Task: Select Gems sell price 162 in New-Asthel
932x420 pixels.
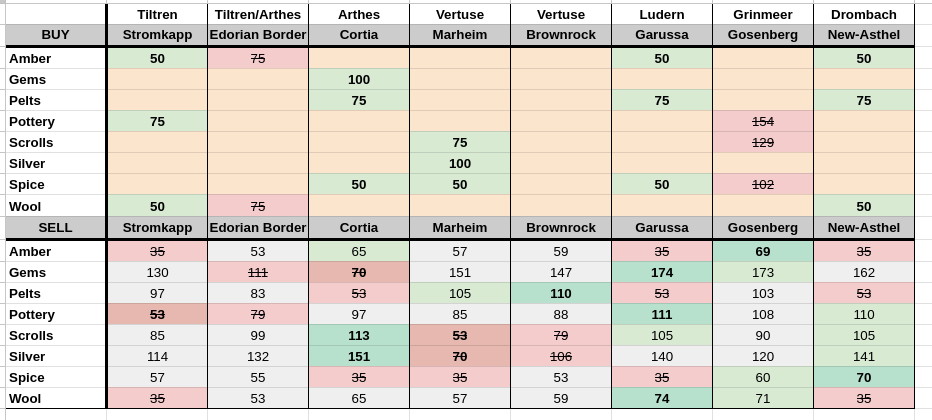Action: [864, 272]
